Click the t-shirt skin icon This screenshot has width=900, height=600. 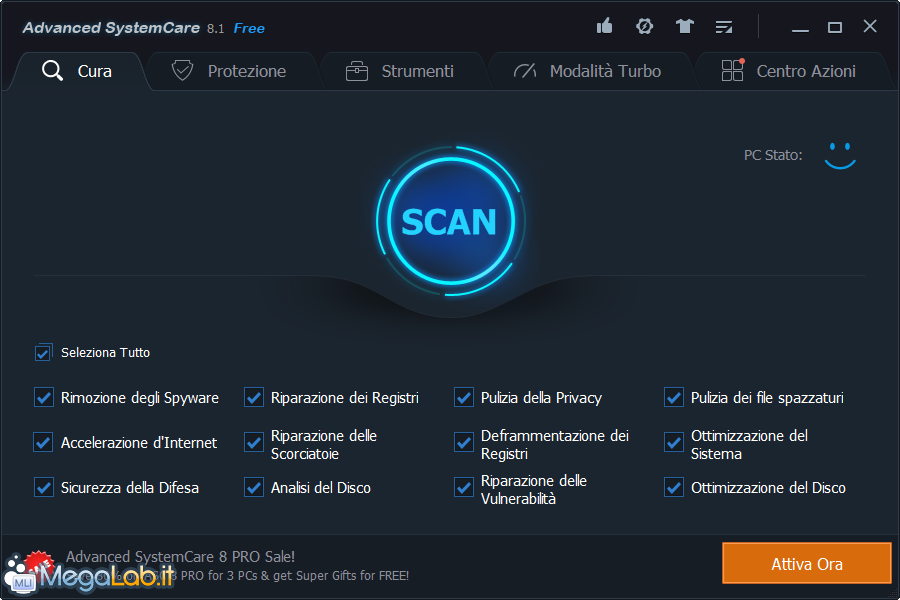coord(684,26)
